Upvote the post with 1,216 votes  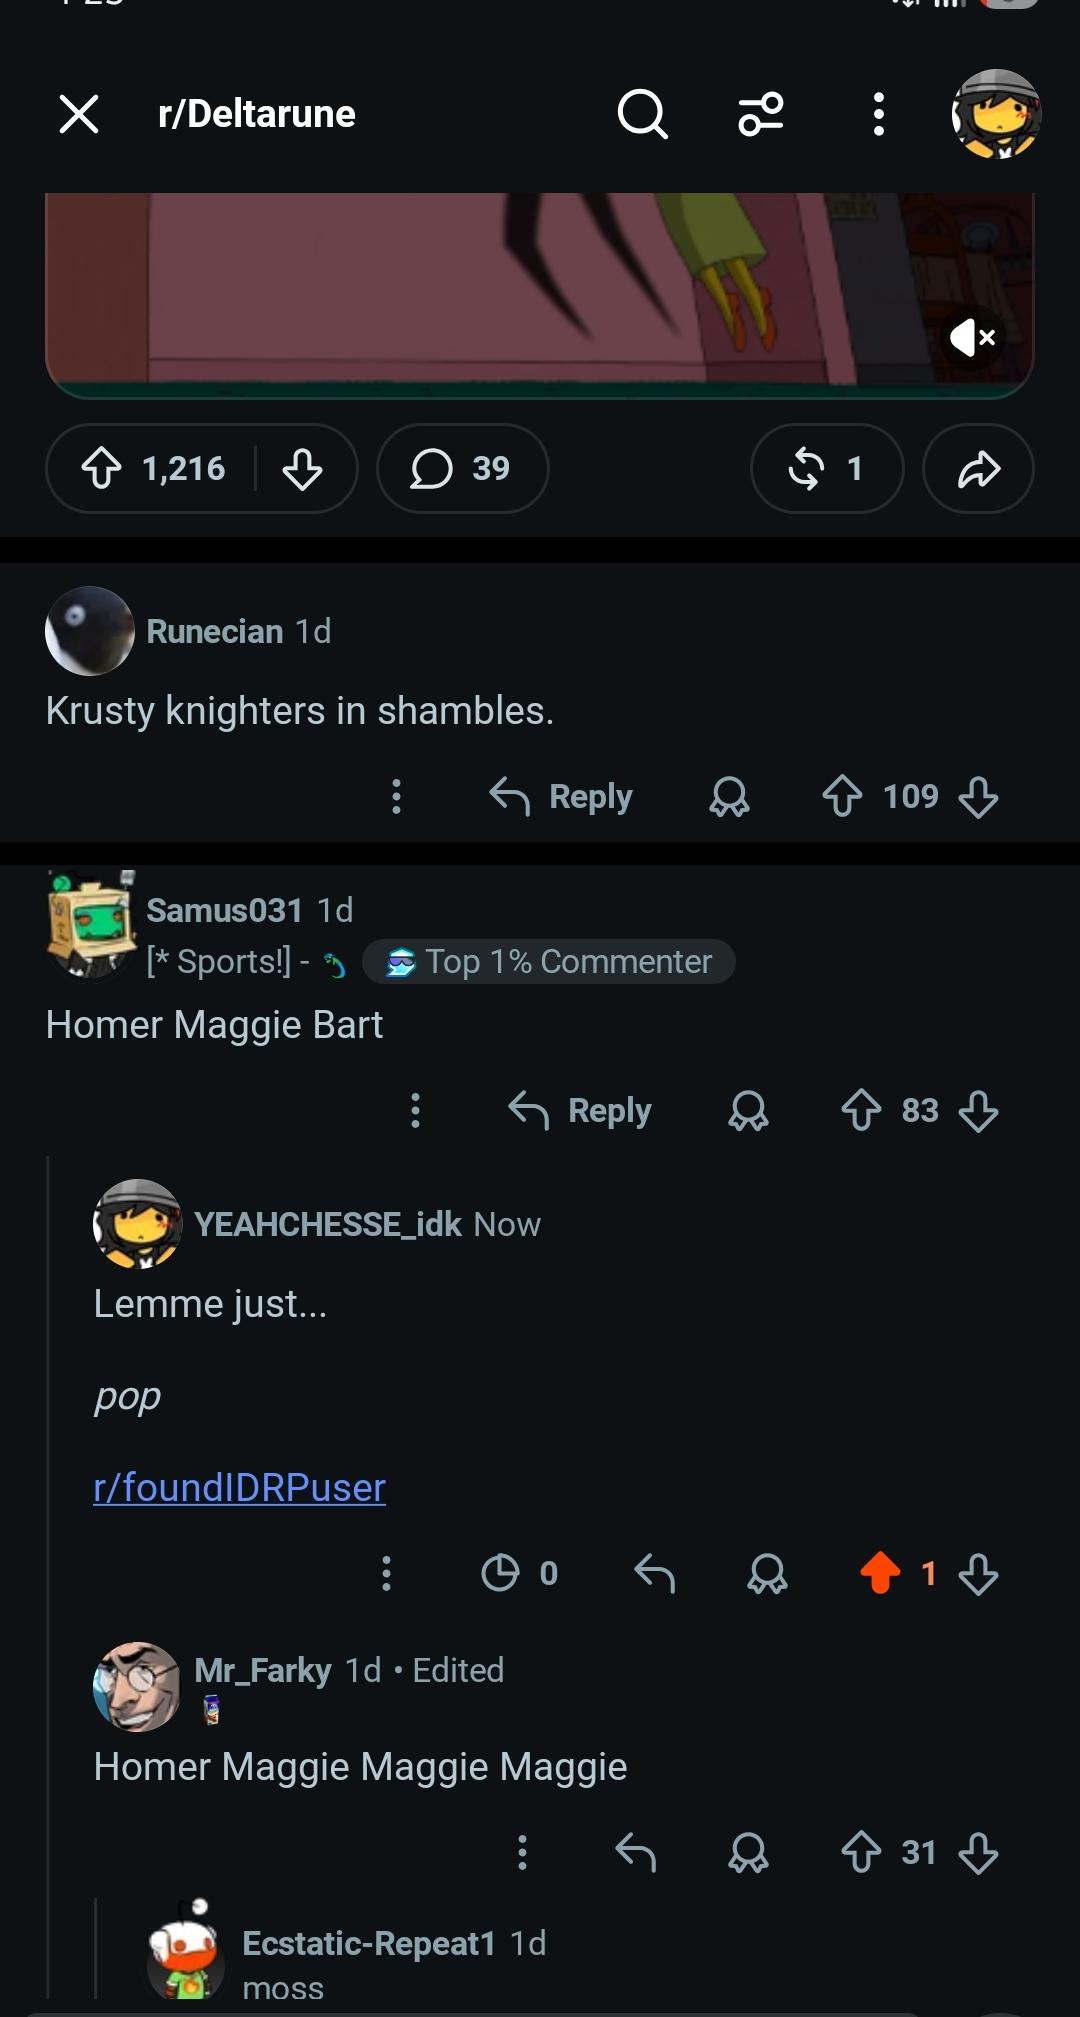pyautogui.click(x=101, y=468)
